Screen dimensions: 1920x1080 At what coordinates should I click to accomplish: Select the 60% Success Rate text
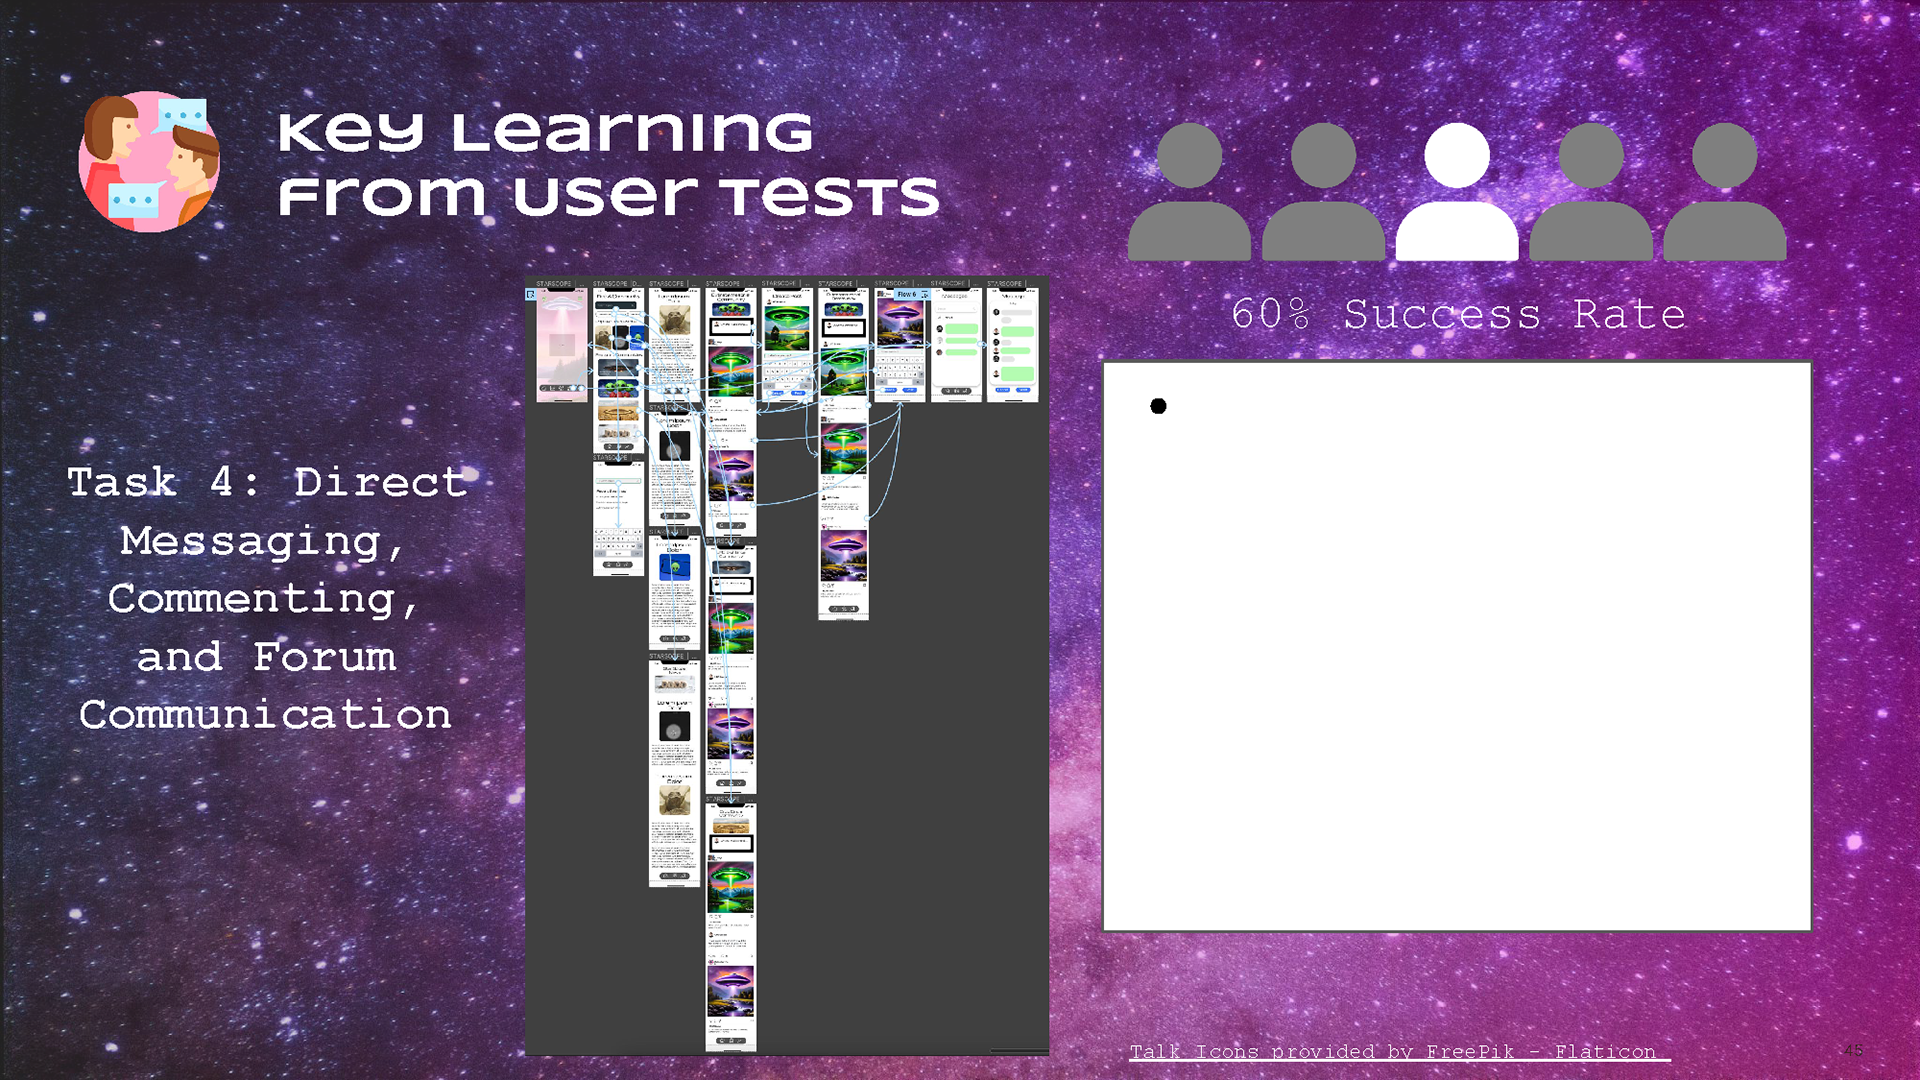[x=1458, y=315]
